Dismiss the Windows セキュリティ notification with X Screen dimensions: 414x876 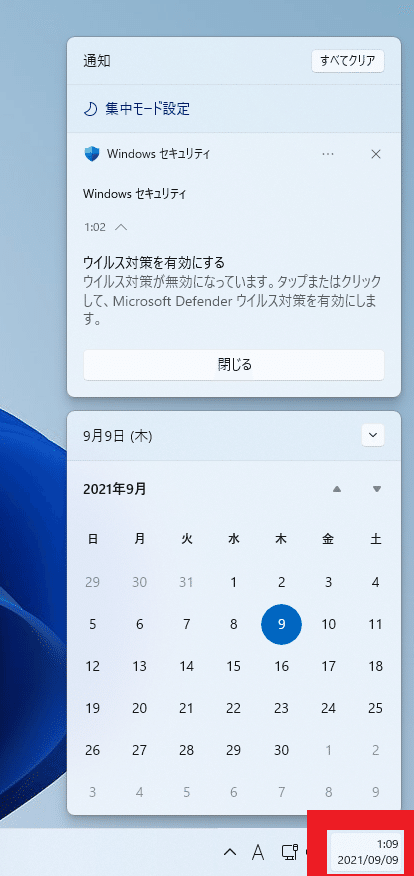tap(376, 154)
